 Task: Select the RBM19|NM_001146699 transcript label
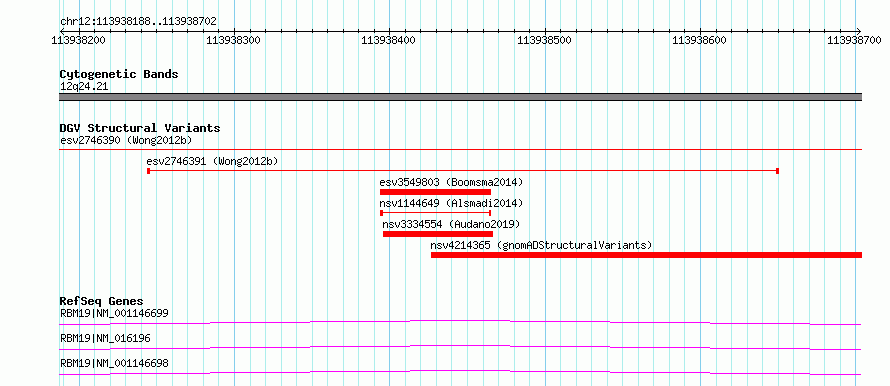pos(114,313)
